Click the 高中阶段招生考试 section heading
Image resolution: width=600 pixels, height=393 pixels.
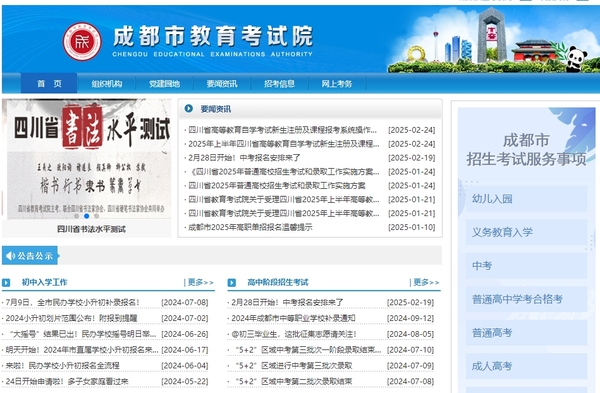[x=278, y=282]
